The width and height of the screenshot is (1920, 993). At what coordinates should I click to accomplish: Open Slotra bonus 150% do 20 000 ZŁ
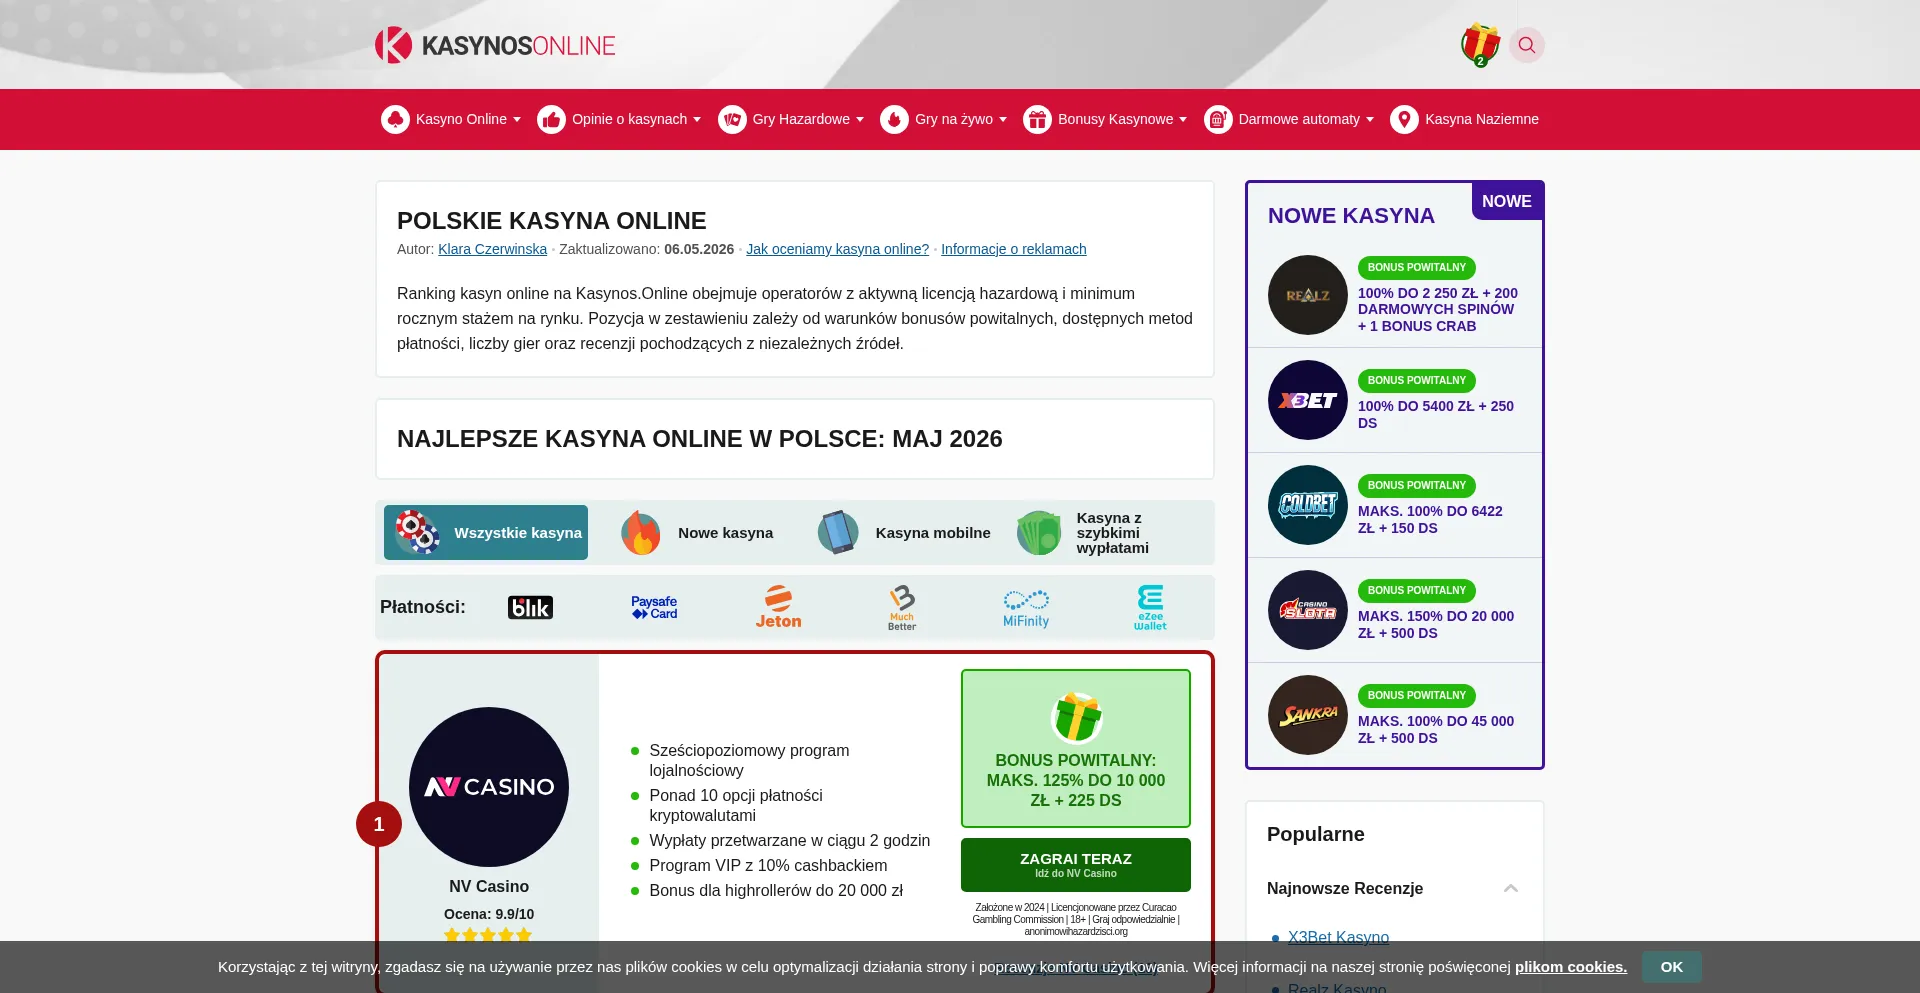[x=1435, y=624]
